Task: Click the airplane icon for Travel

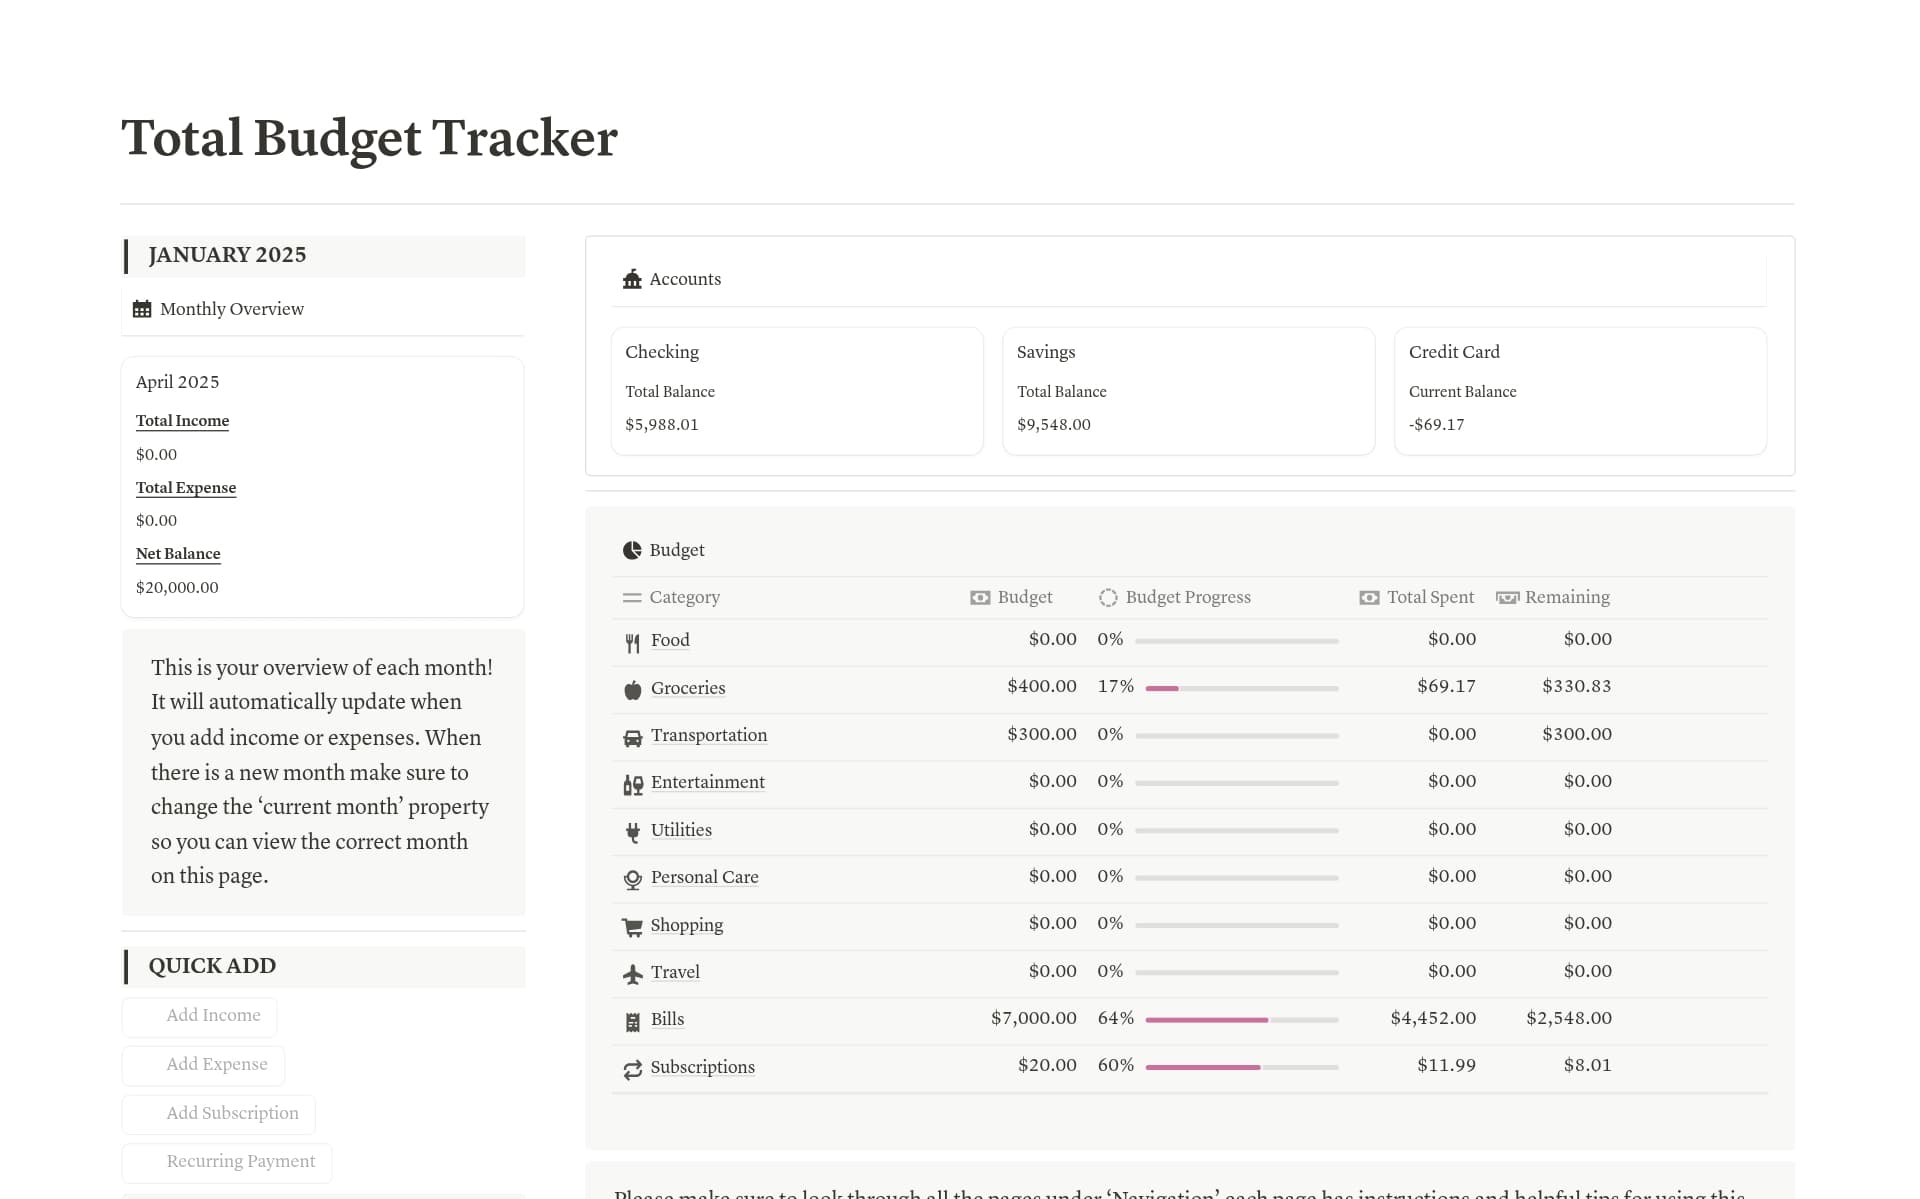Action: coord(633,972)
